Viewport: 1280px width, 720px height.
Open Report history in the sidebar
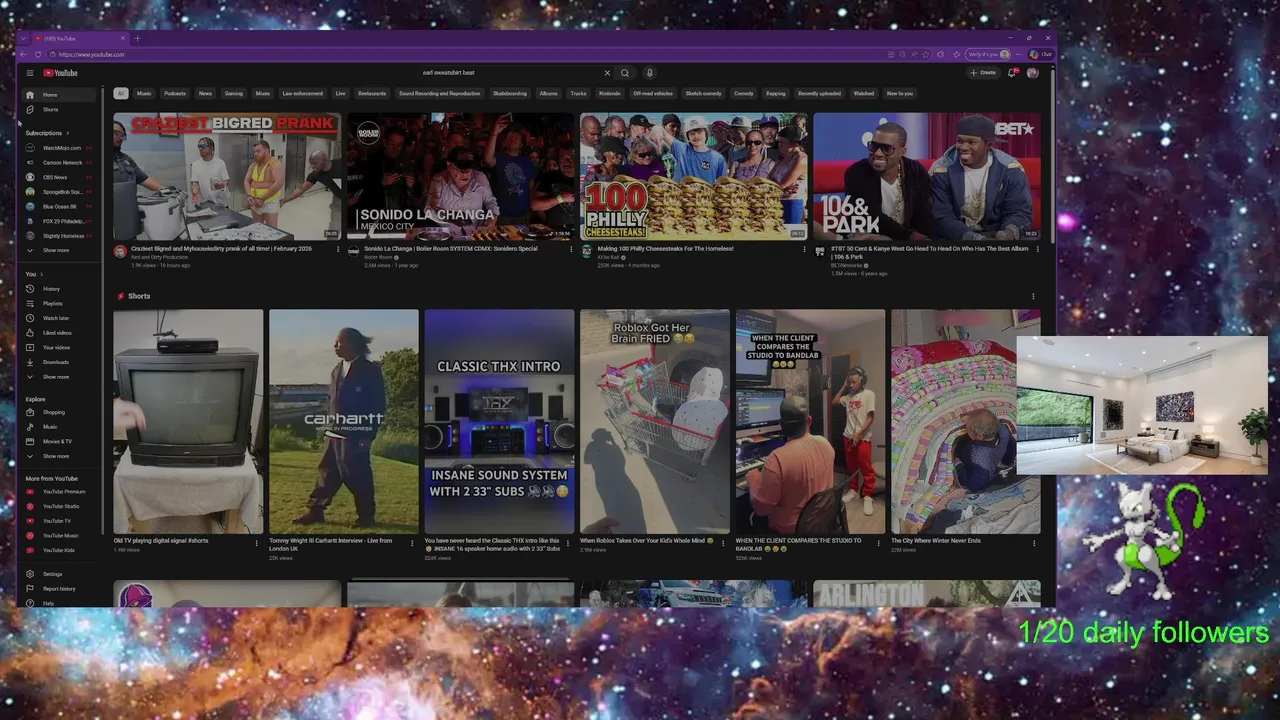[x=60, y=589]
